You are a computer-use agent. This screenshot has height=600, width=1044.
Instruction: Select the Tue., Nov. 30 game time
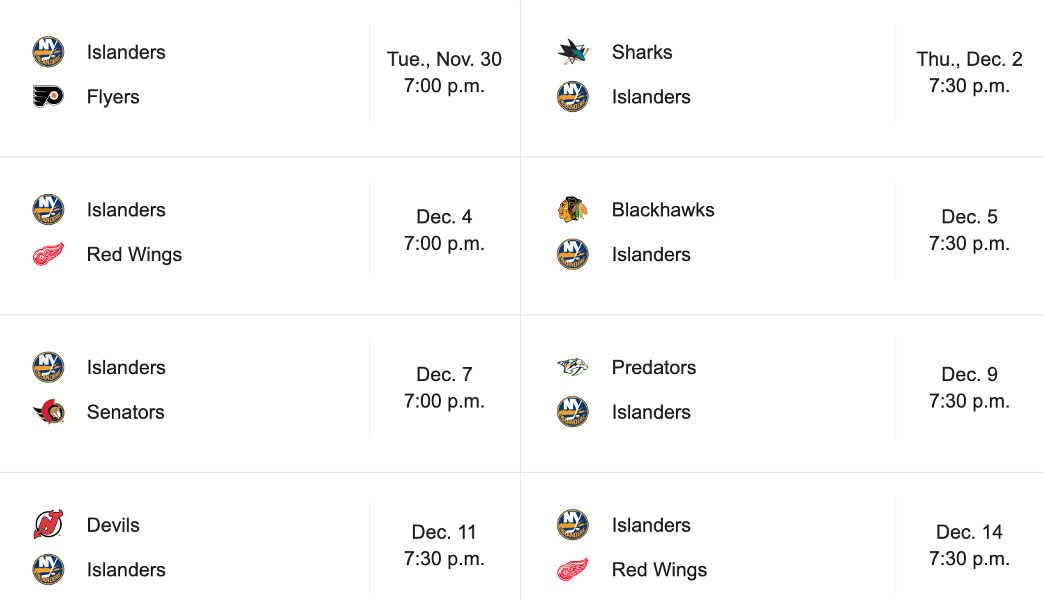tap(444, 86)
